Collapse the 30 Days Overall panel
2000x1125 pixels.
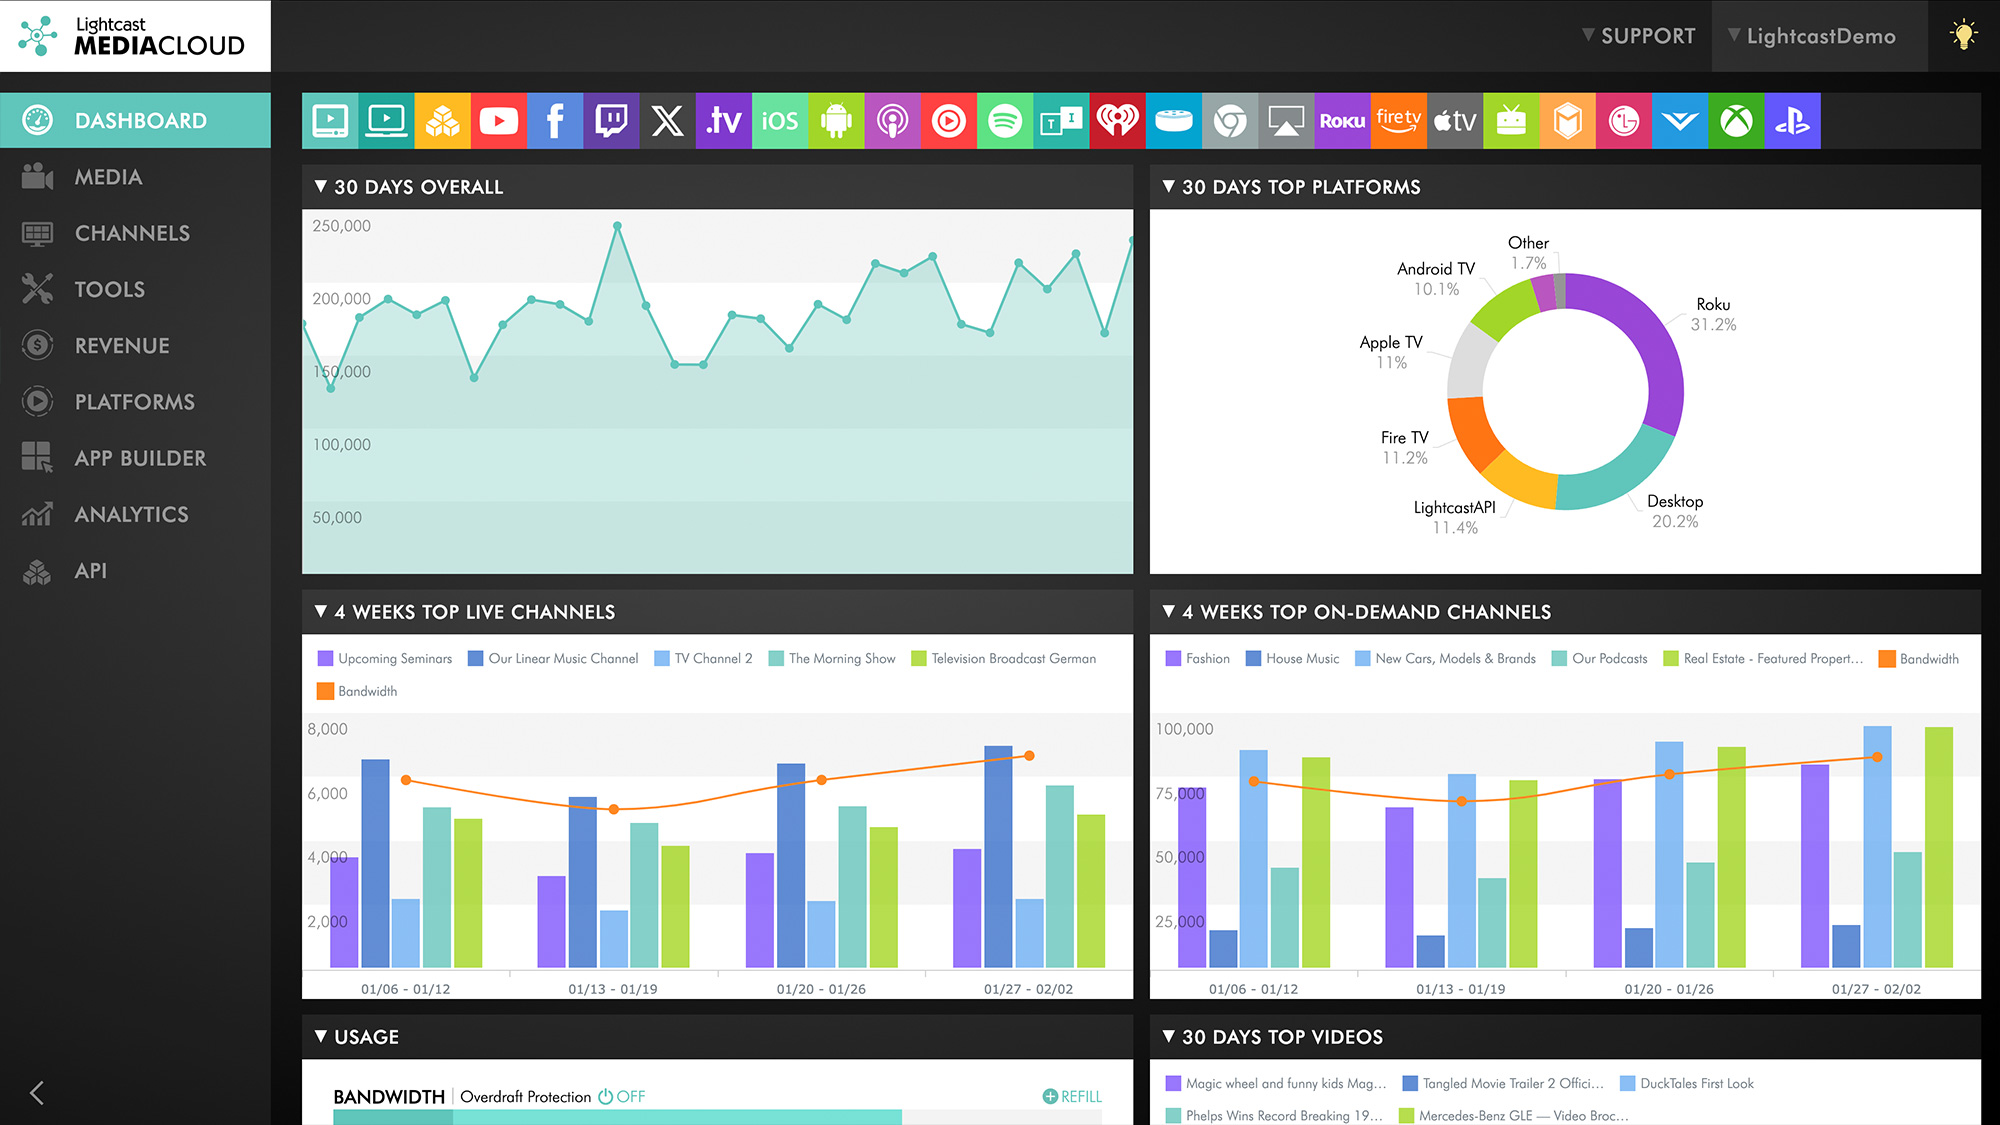pyautogui.click(x=321, y=187)
